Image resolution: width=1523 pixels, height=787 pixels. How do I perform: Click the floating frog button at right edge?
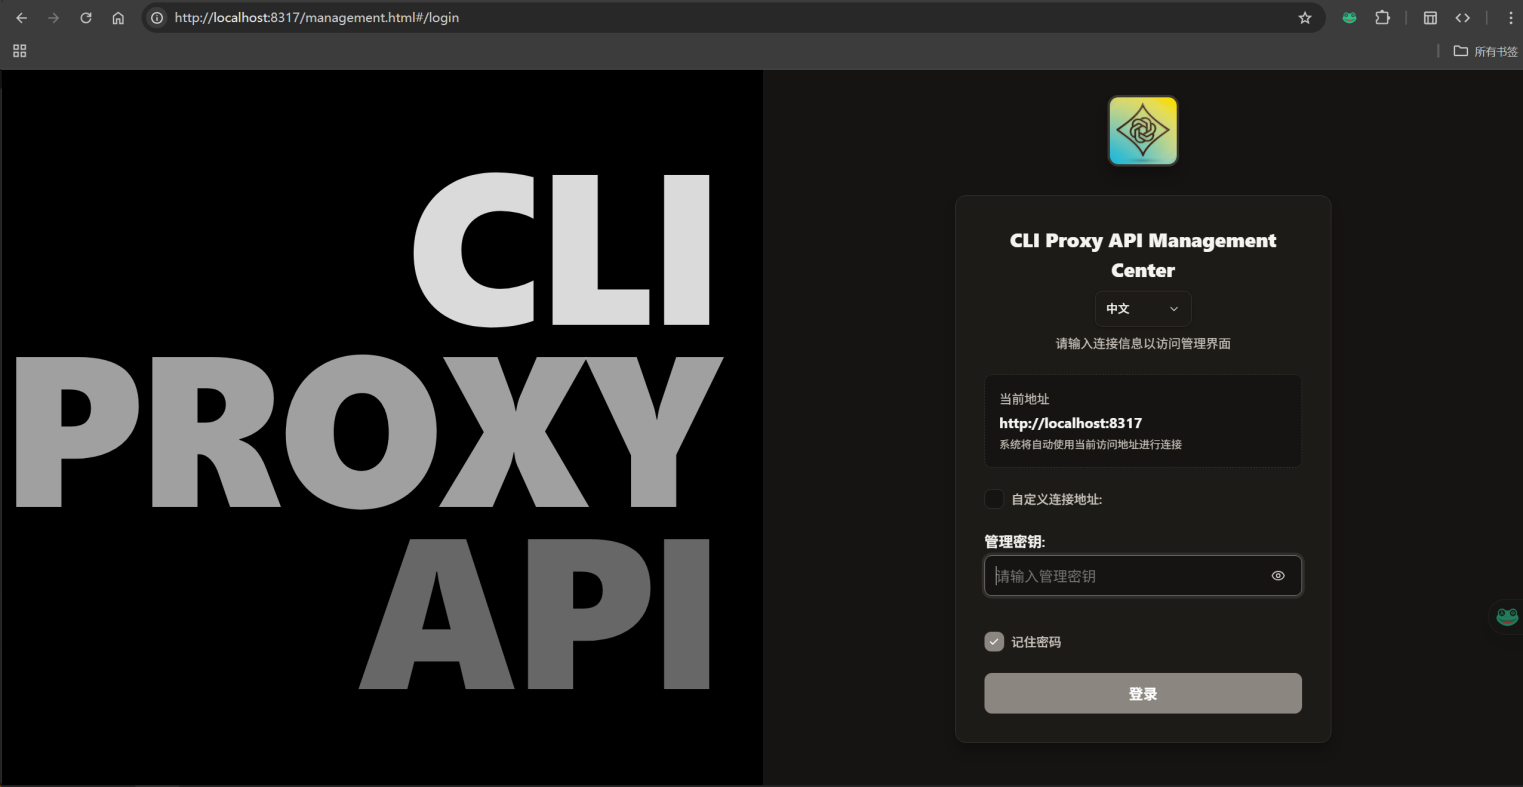pos(1507,617)
